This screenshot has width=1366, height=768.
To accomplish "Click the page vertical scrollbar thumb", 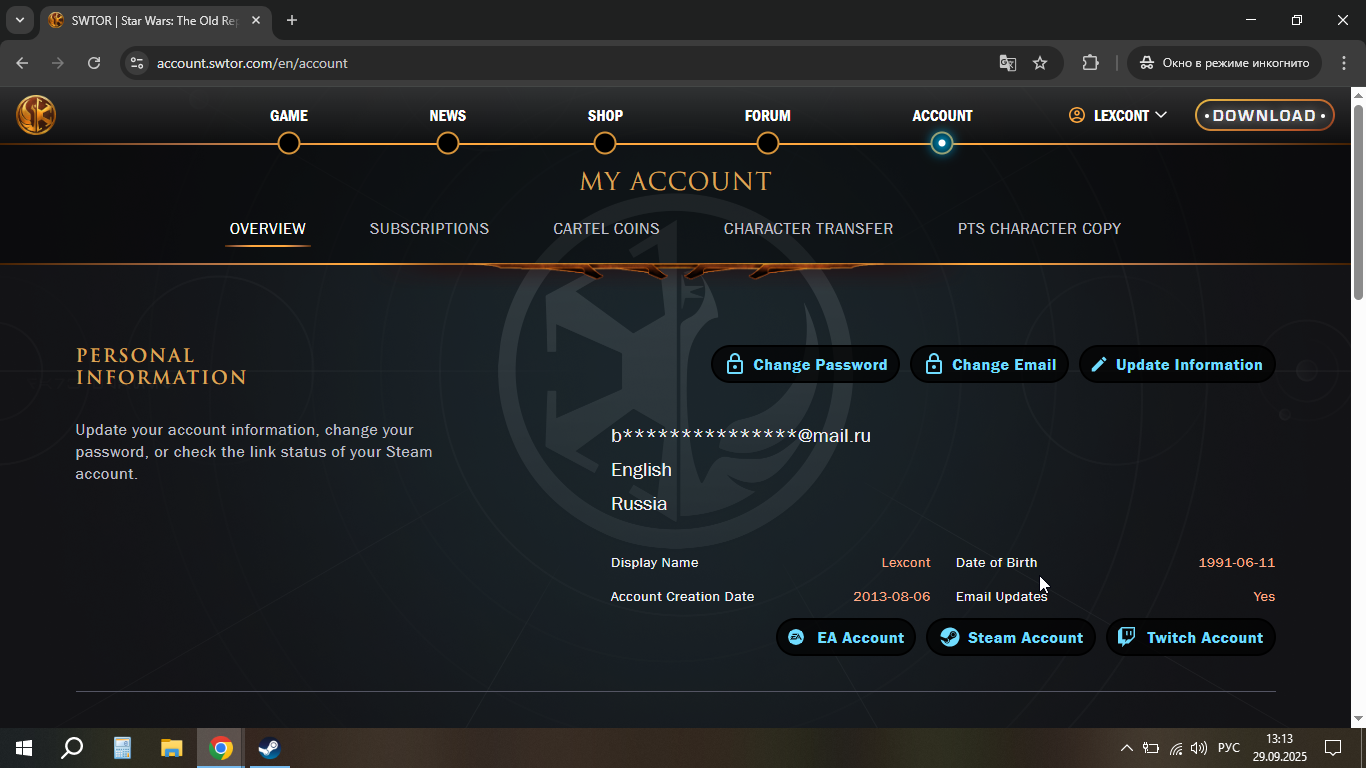I will pyautogui.click(x=1358, y=200).
